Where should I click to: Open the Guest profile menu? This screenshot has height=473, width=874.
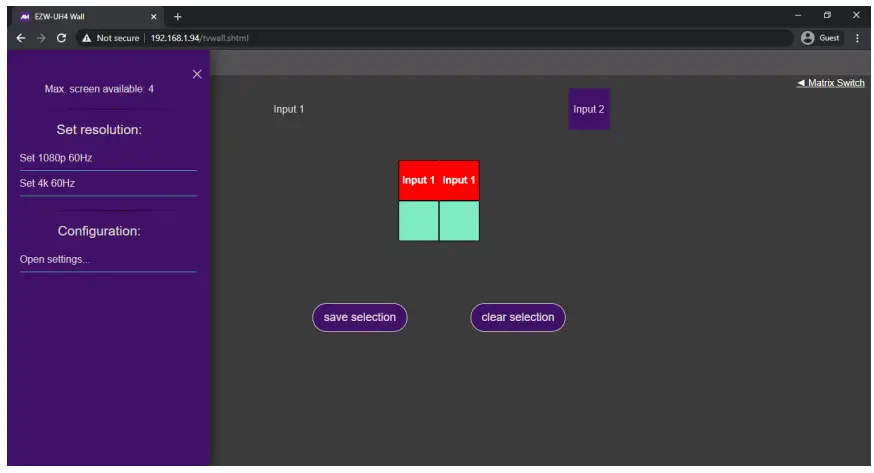coord(820,38)
